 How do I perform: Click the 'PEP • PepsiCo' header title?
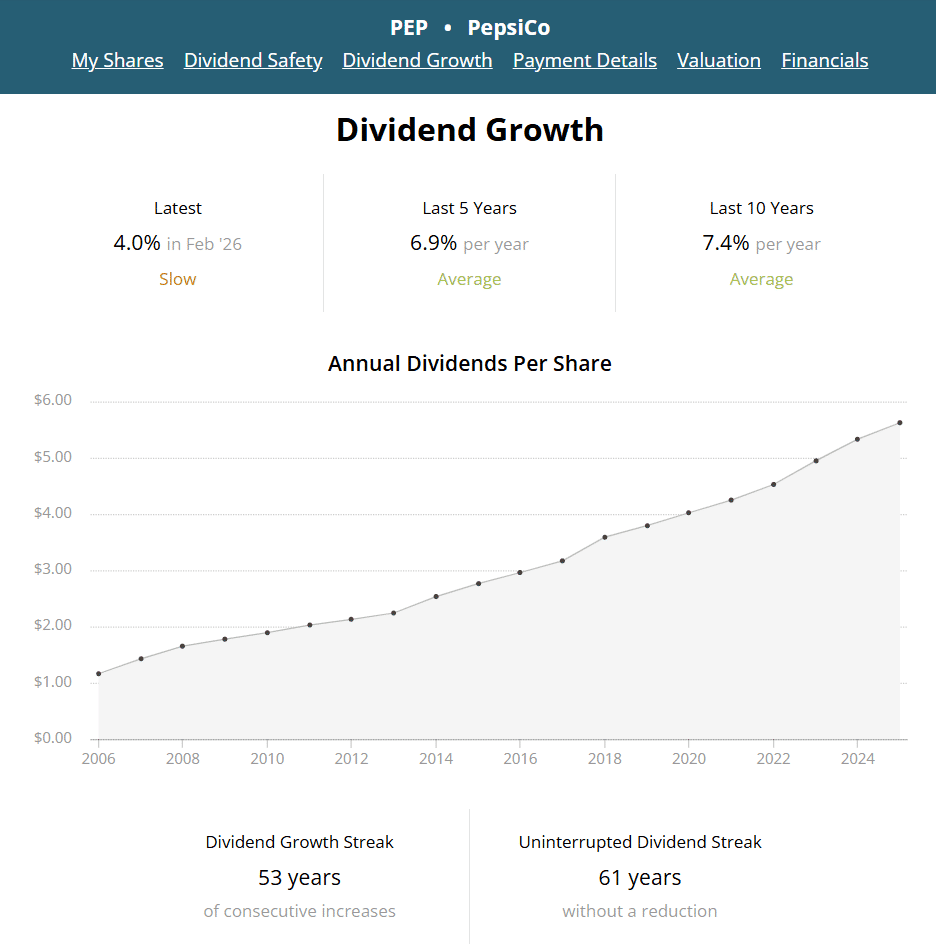(x=470, y=28)
